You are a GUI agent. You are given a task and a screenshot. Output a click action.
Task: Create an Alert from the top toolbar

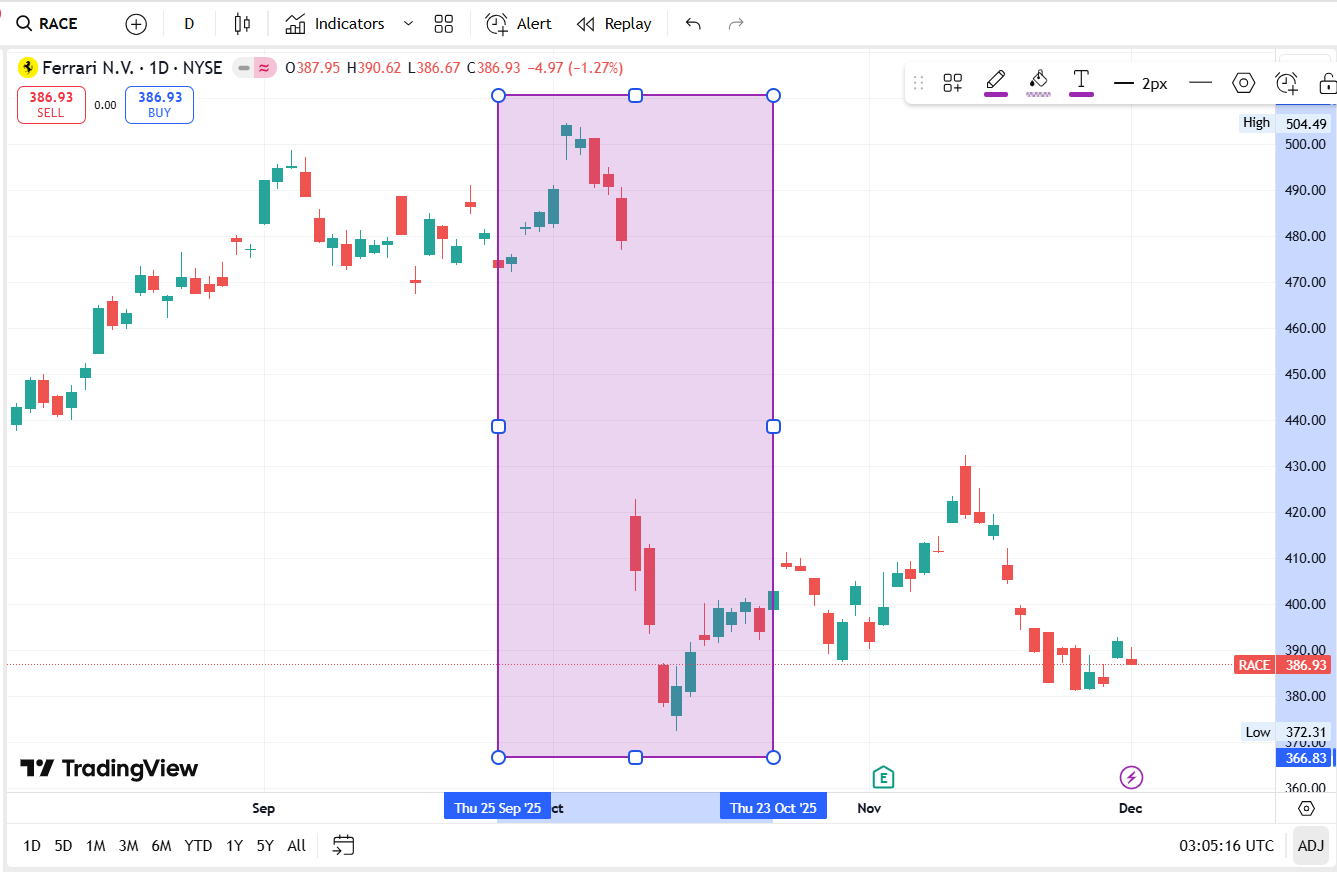coord(518,24)
